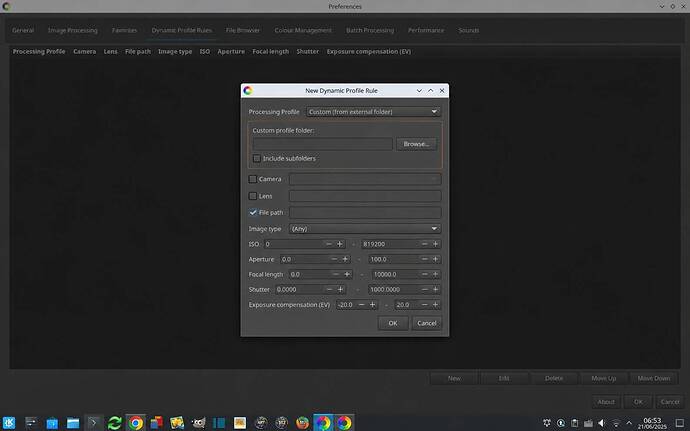690x431 pixels.
Task: Open the clipboard tray icon
Action: click(574, 423)
